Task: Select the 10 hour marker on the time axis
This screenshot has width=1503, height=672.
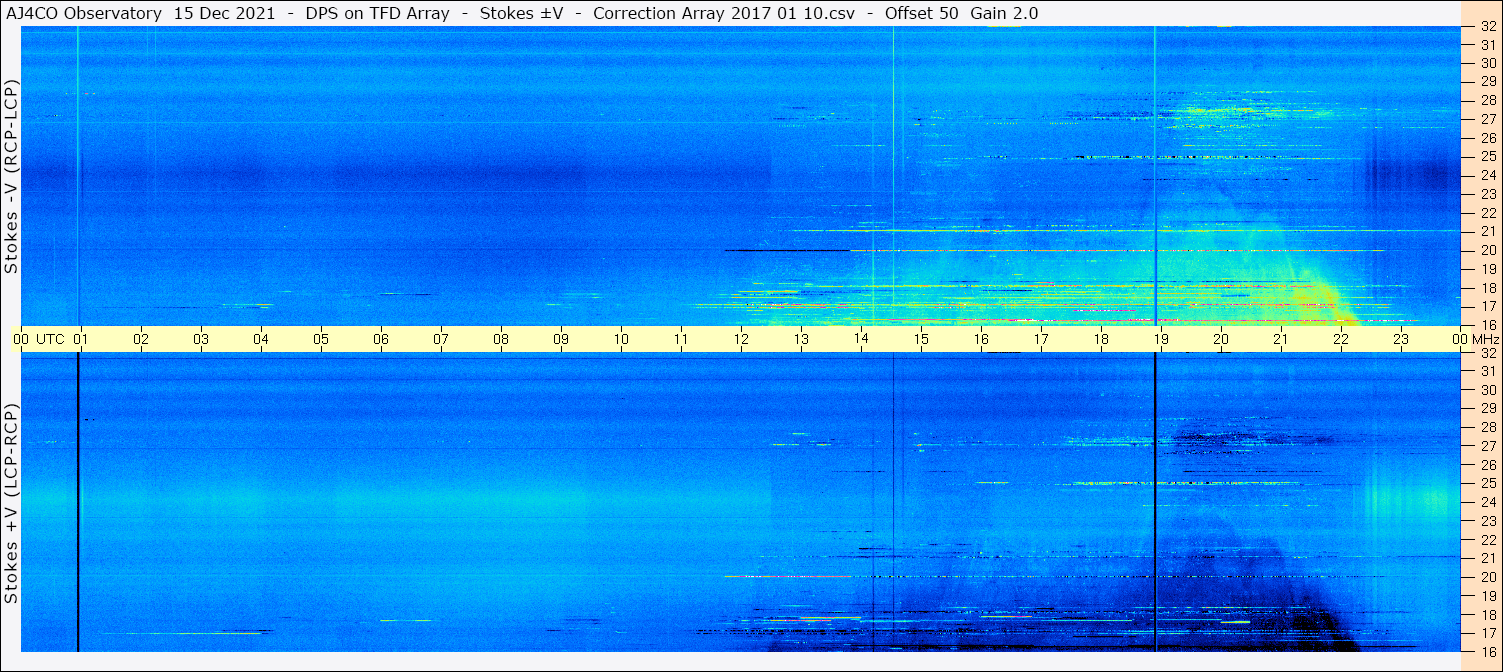Action: (621, 339)
